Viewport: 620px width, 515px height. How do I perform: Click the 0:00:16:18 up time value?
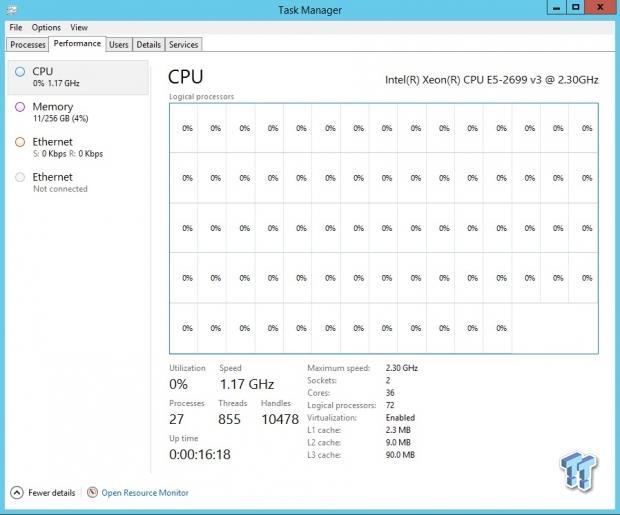(200, 454)
